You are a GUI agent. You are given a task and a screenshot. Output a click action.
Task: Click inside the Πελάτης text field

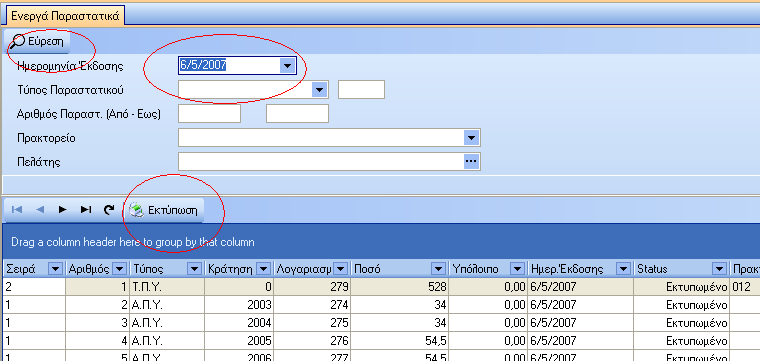point(321,161)
